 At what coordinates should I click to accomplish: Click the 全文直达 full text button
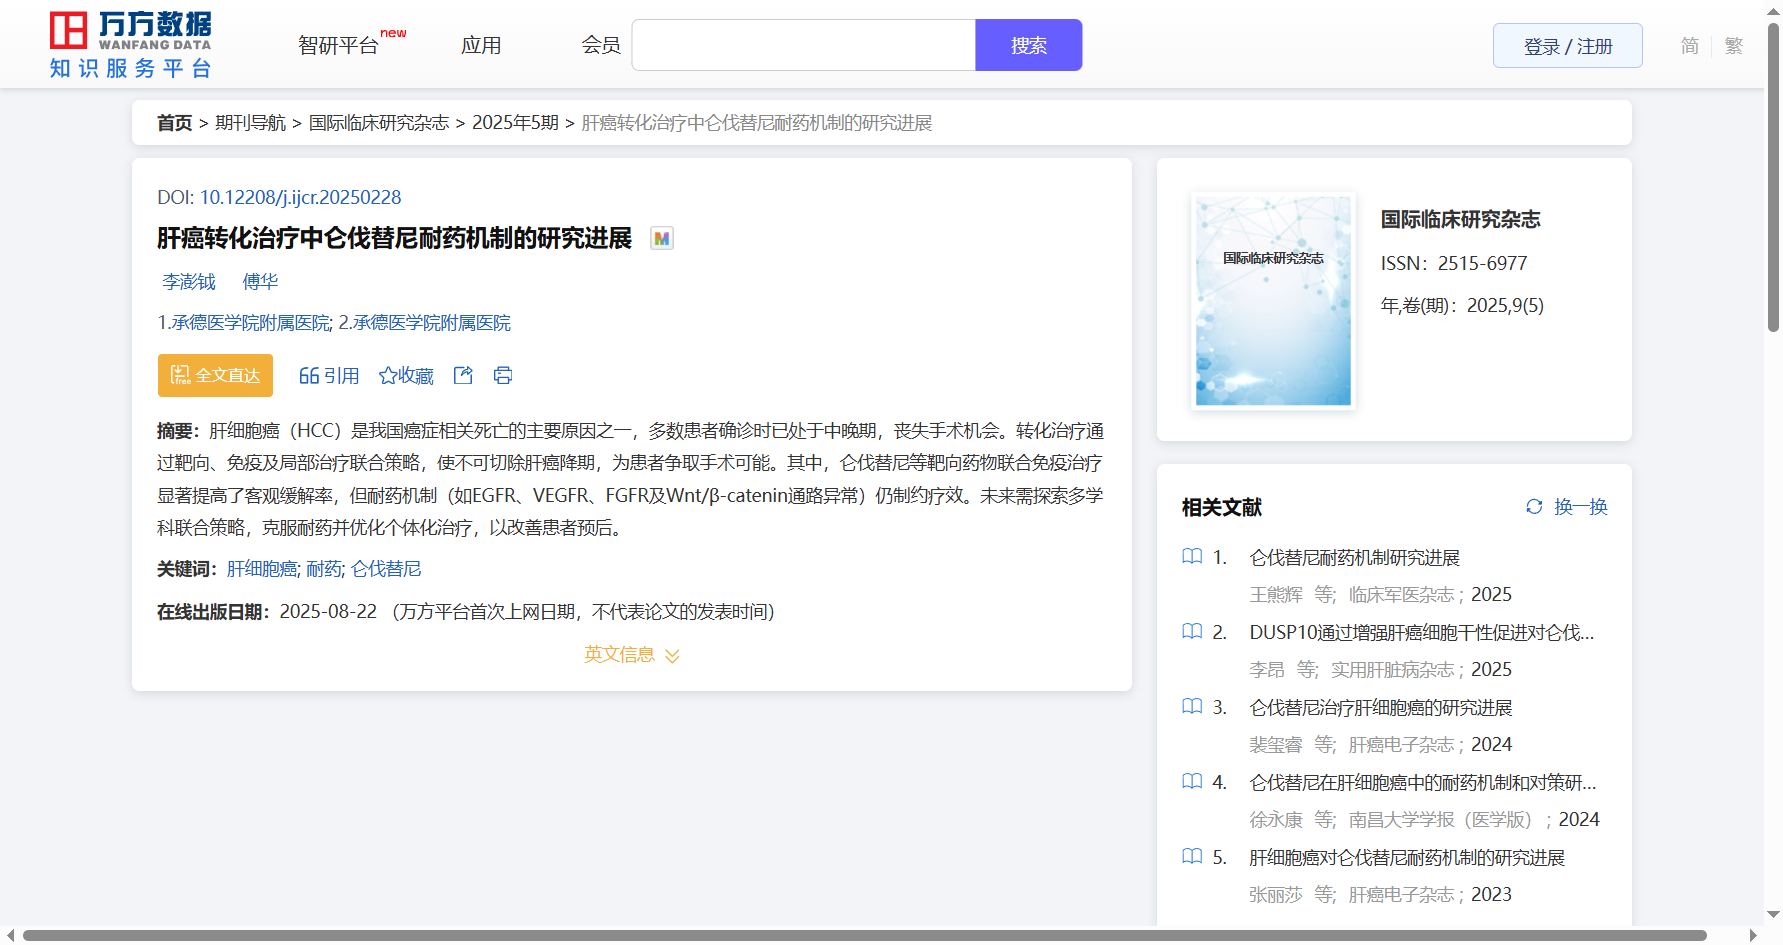click(215, 375)
